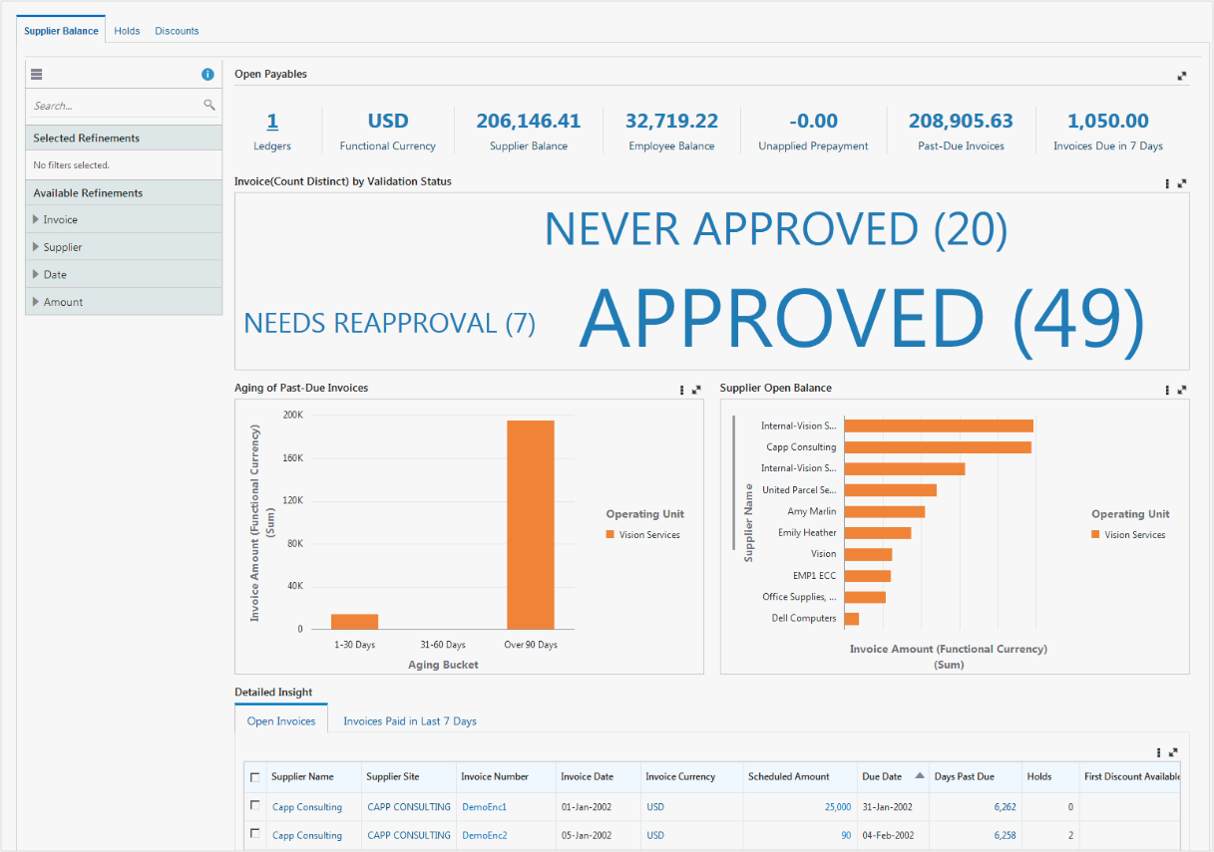Screen dimensions: 1214x852
Task: Click APPROVED (49) tag
Action: [x=862, y=319]
